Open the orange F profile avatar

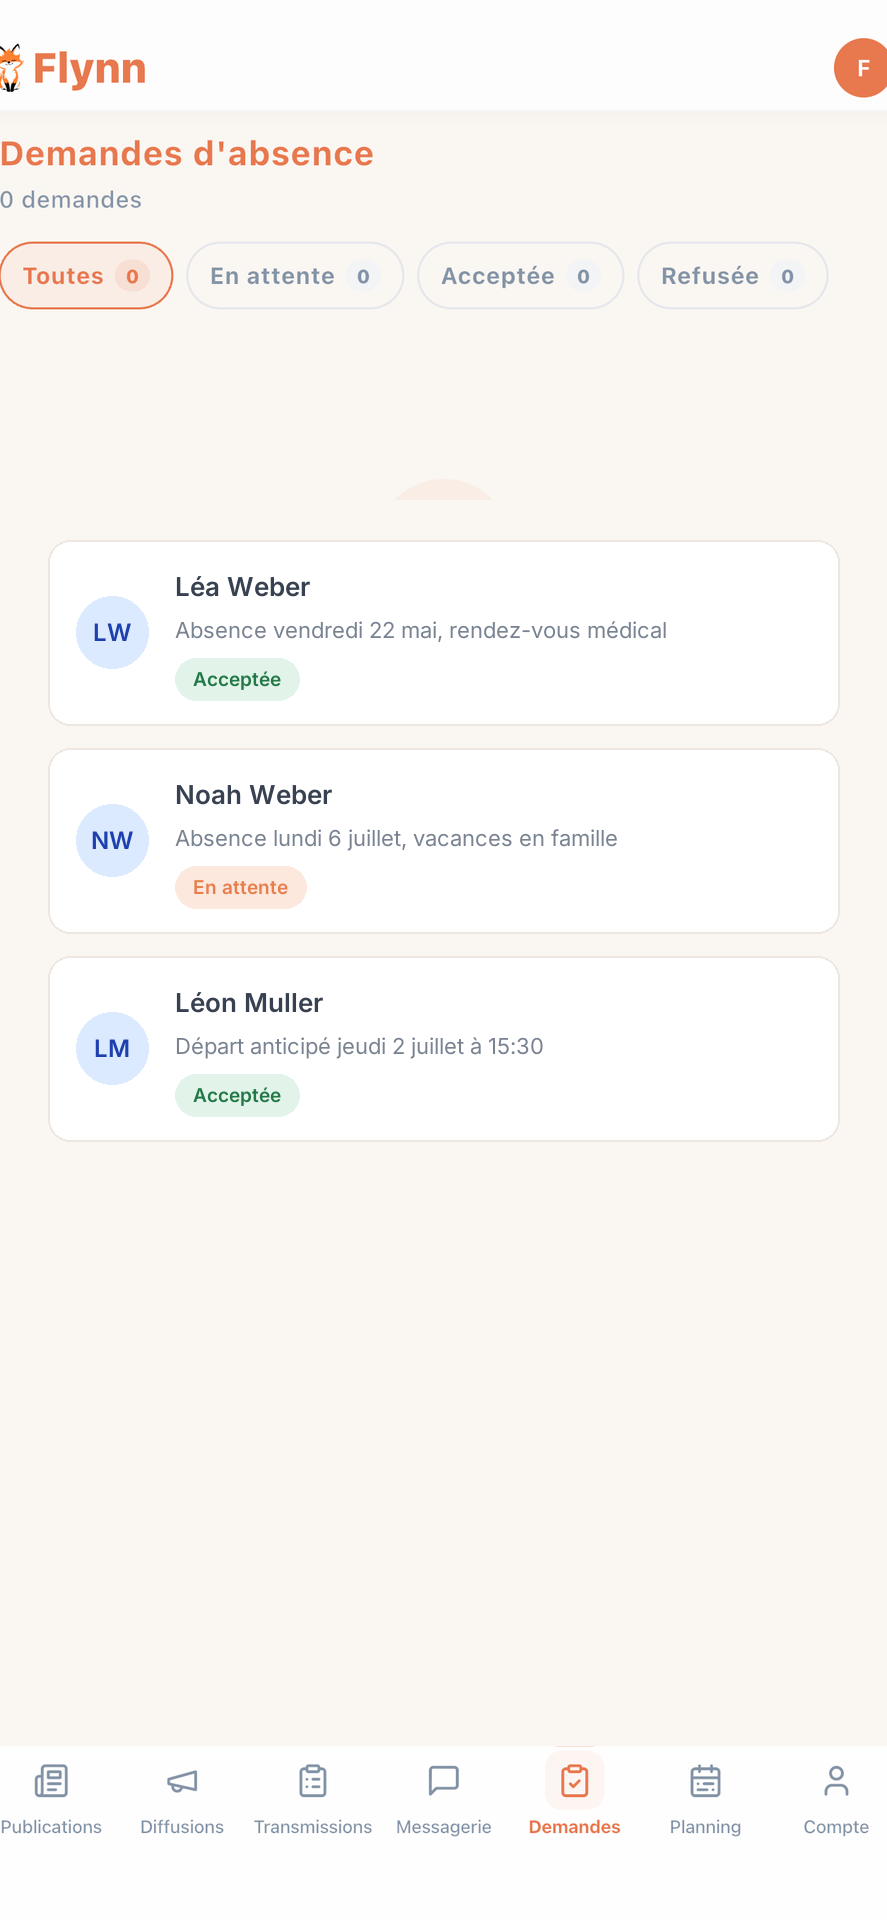click(x=861, y=68)
